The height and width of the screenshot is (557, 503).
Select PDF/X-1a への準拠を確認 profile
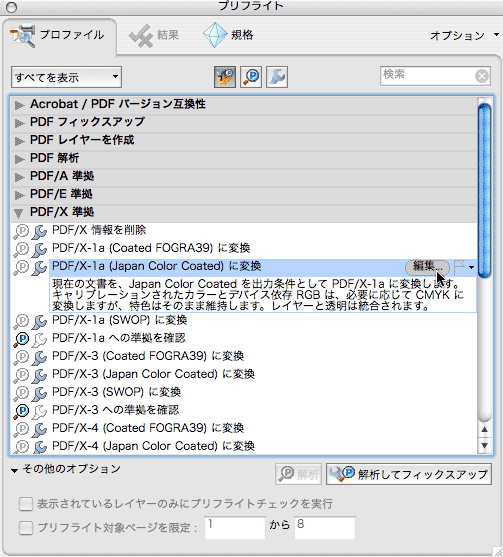click(x=119, y=338)
